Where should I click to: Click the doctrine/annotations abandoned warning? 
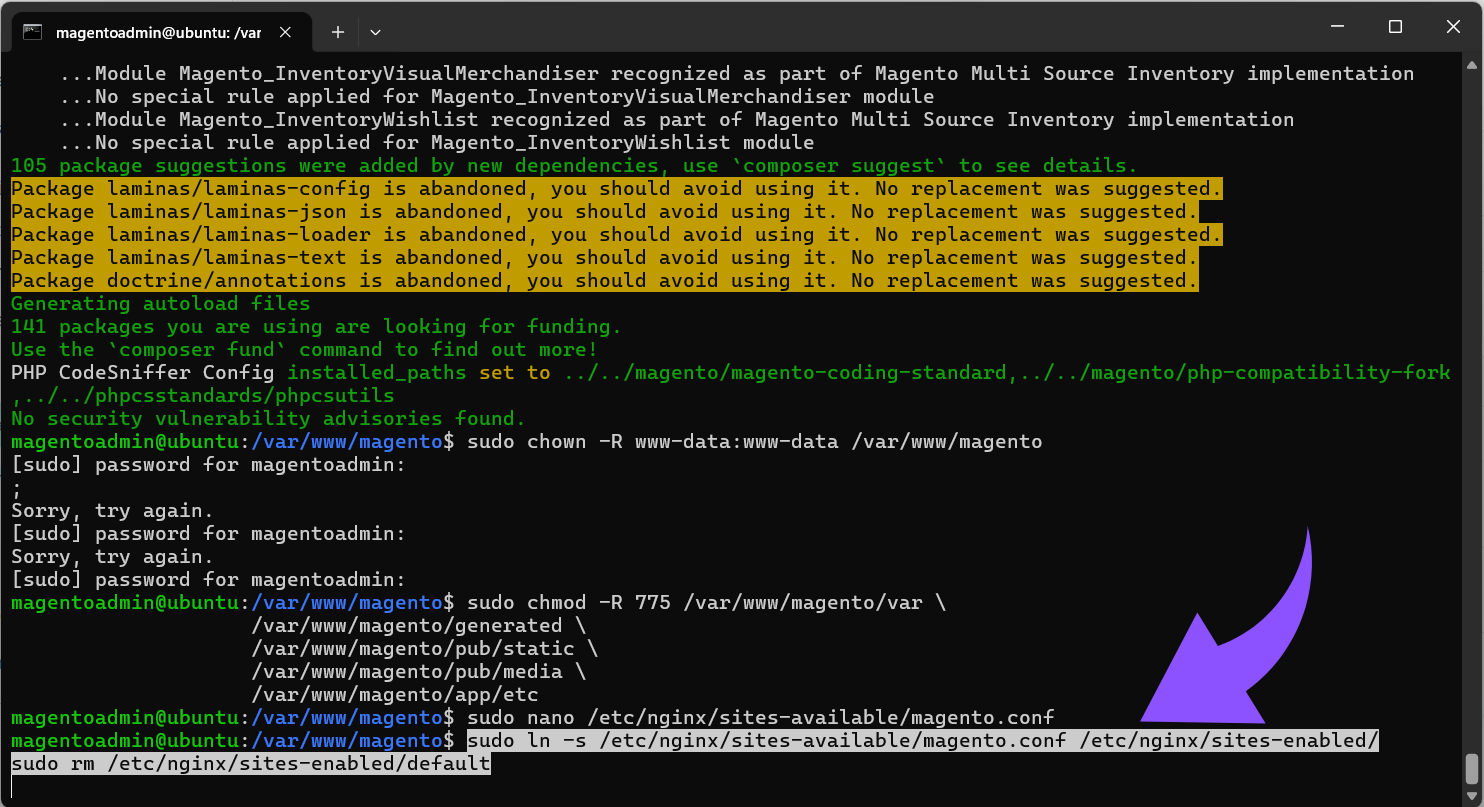604,281
